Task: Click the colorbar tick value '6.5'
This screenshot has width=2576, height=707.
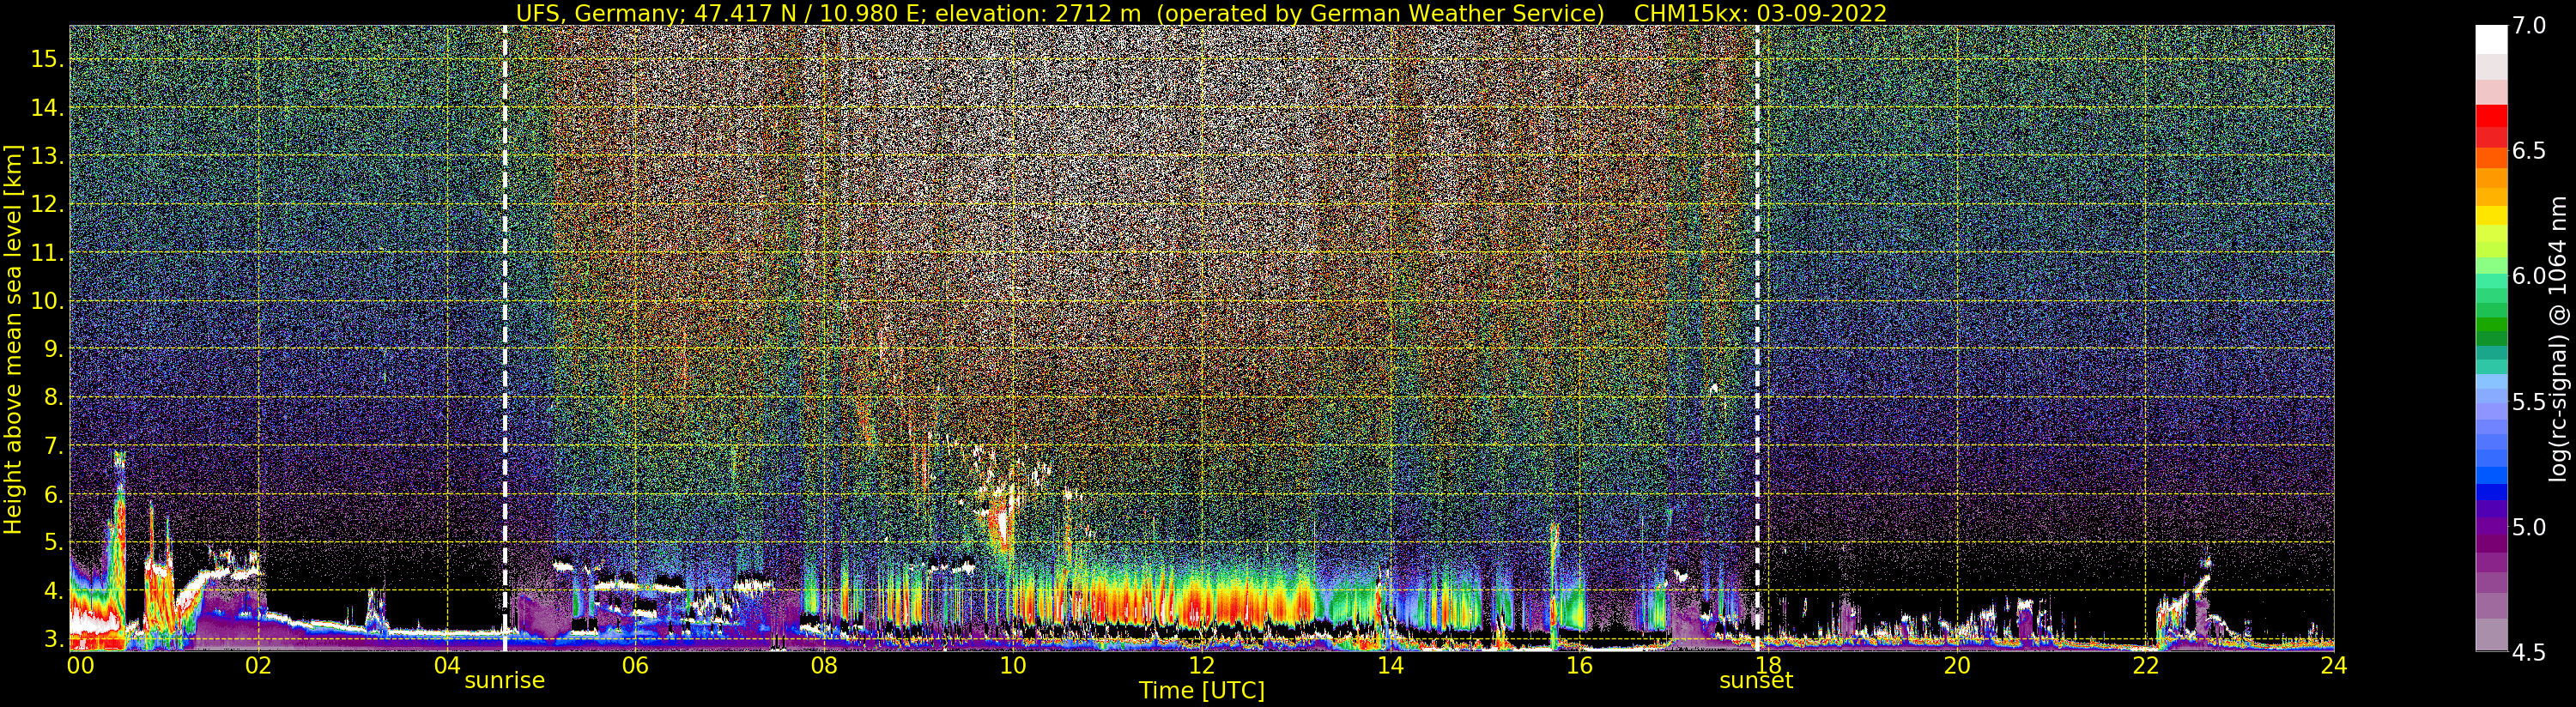Action: (2529, 151)
